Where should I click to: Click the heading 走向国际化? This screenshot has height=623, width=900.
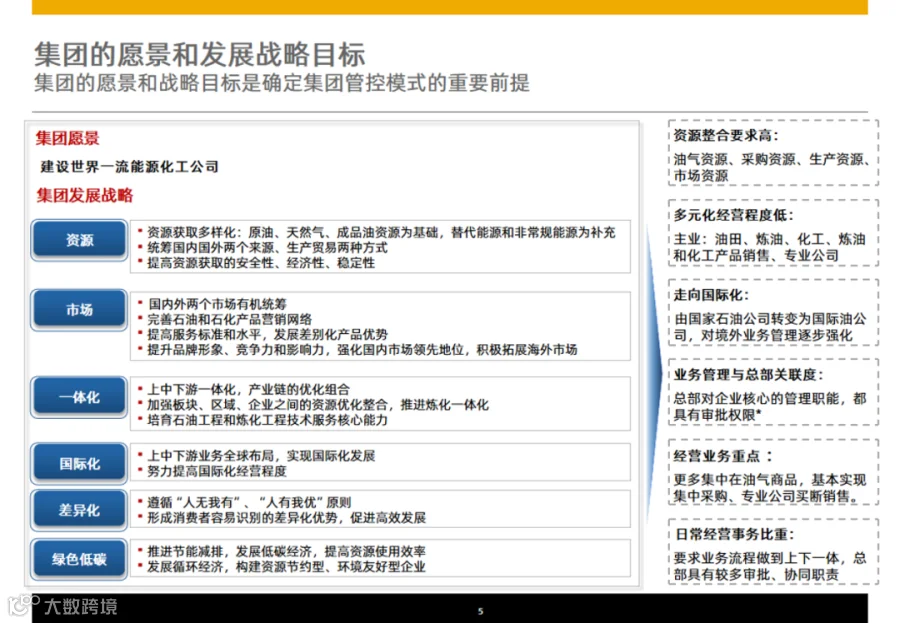click(x=711, y=295)
